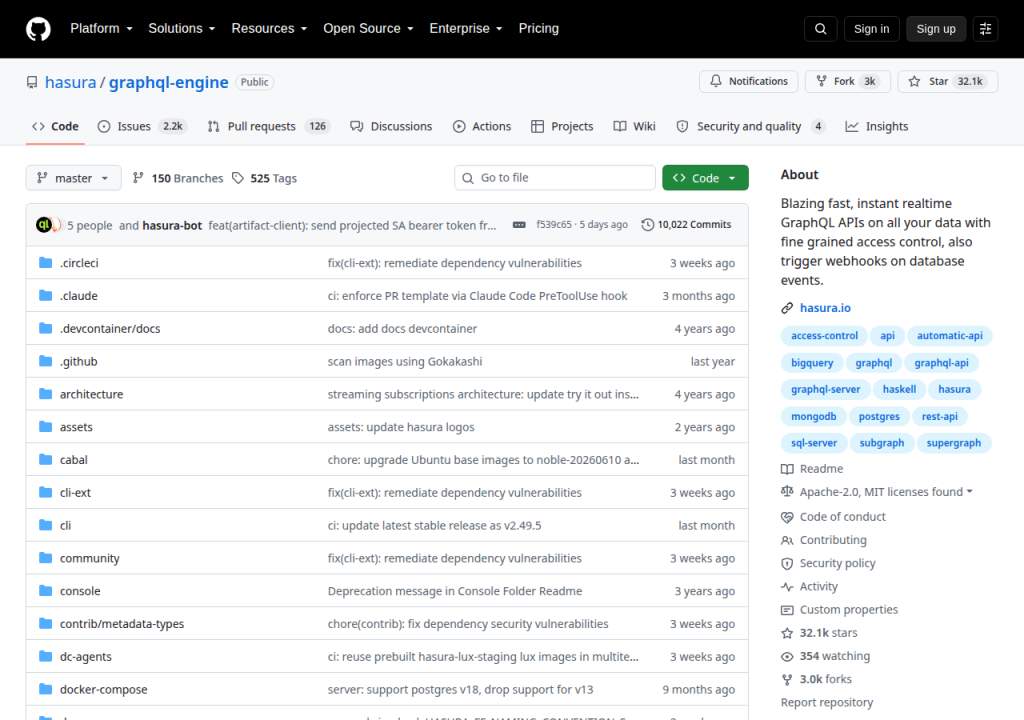Click the docker-compose folder icon
Viewport: 1024px width, 720px height.
pyautogui.click(x=45, y=689)
